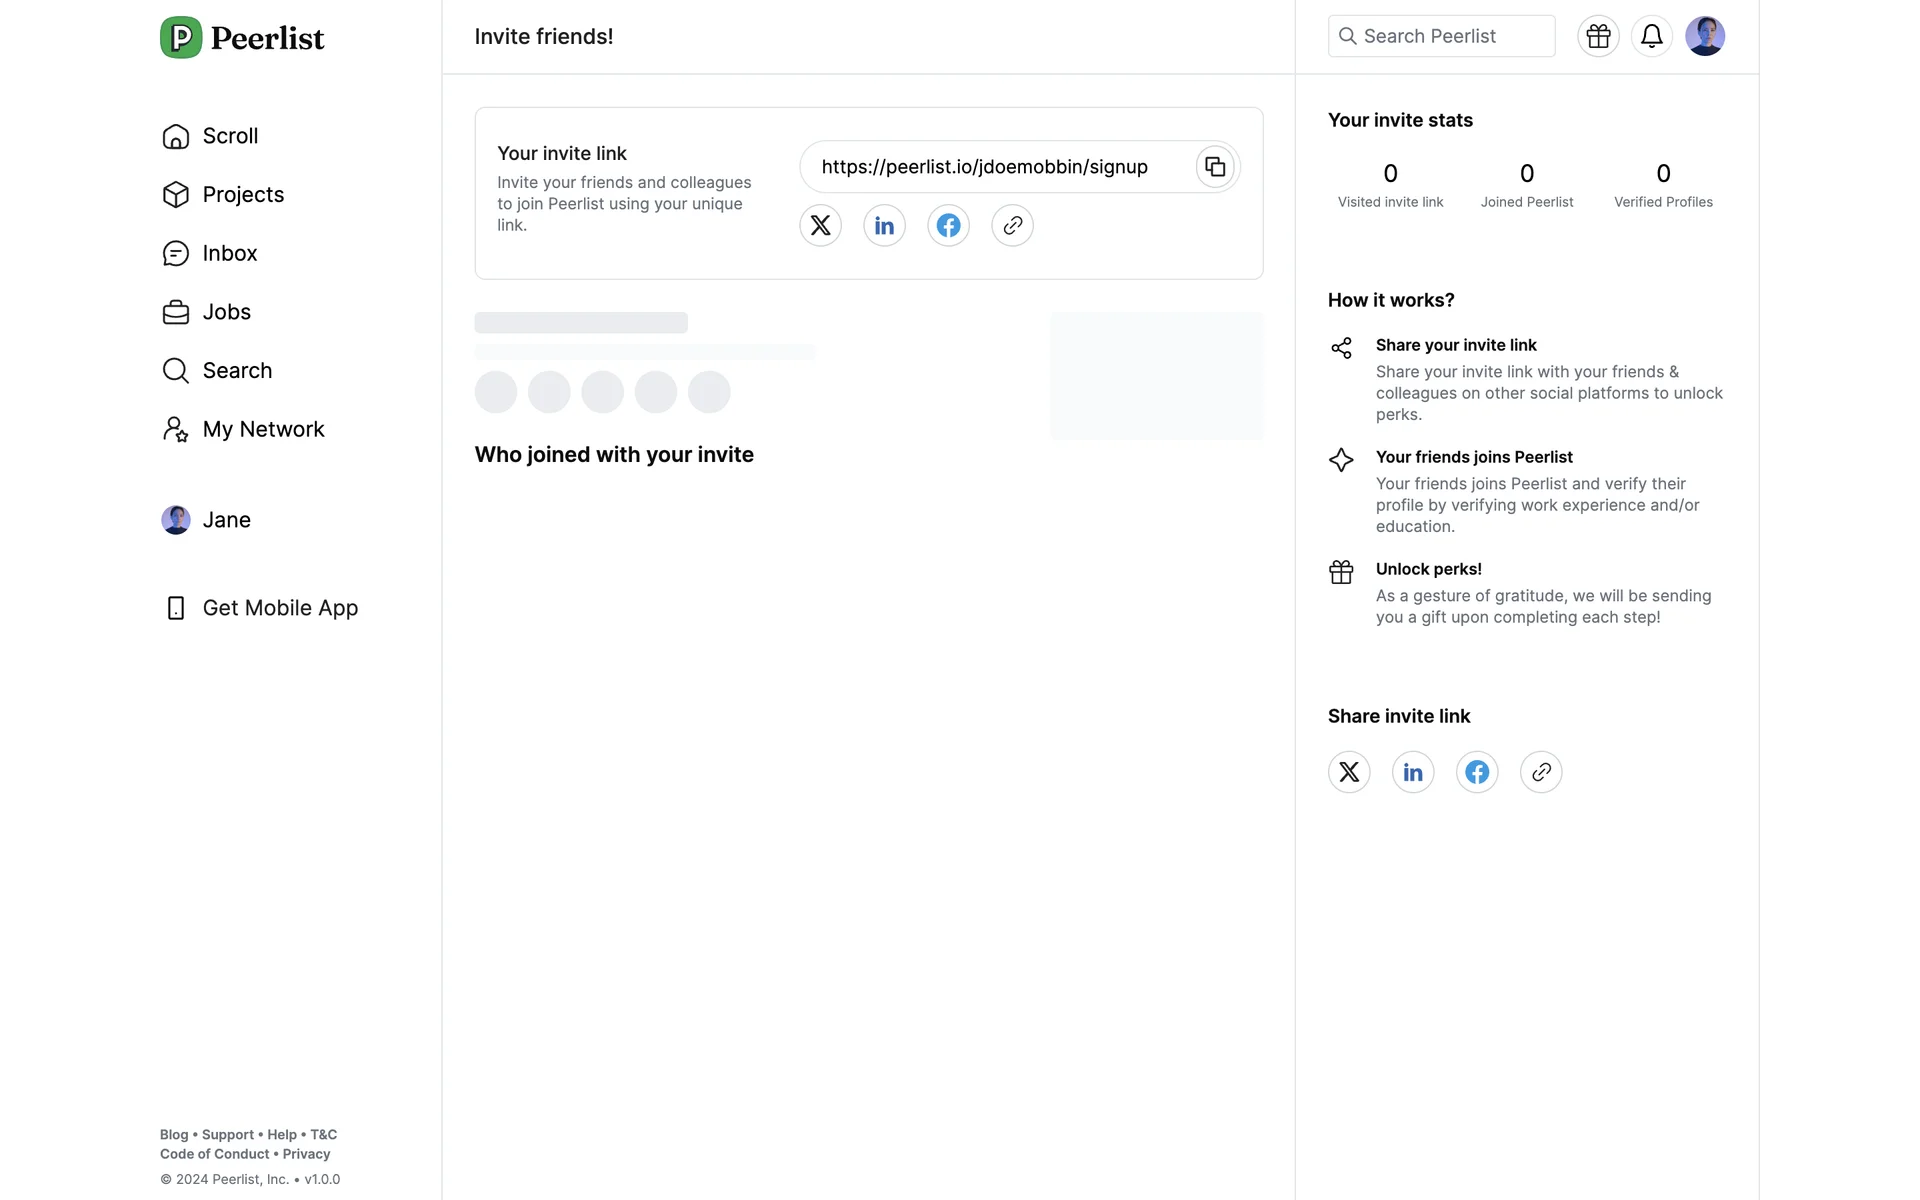This screenshot has width=1920, height=1200.
Task: Open the profile avatar in the top right
Action: [x=1704, y=36]
